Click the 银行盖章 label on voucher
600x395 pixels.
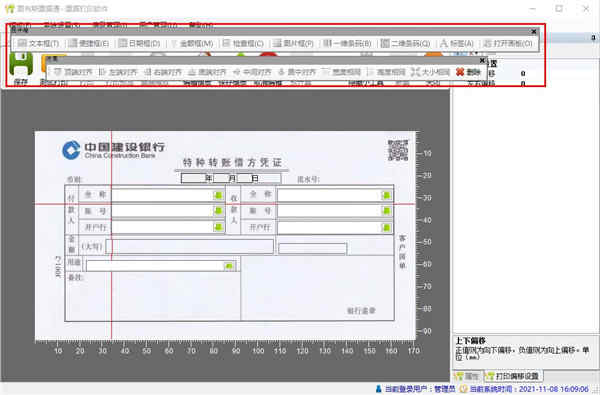click(361, 311)
